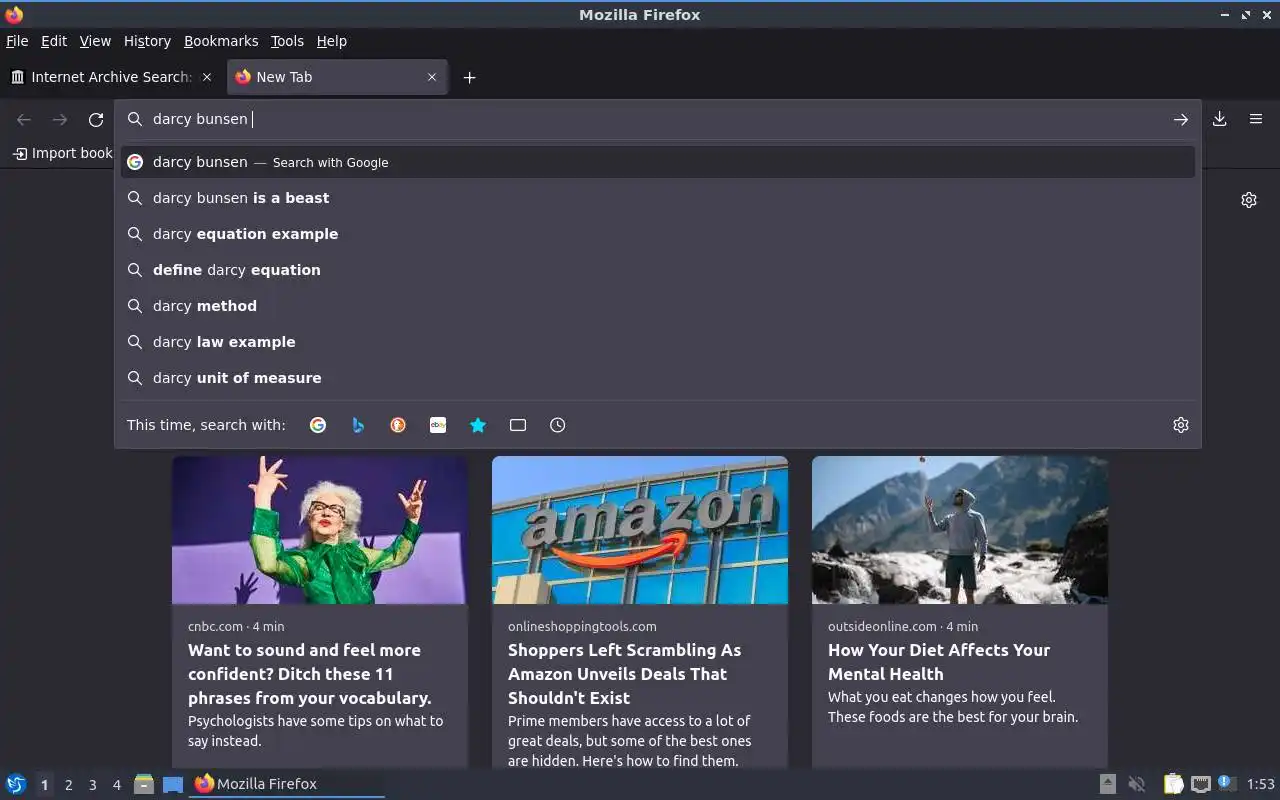Click the Go arrow in address bar
The width and height of the screenshot is (1280, 800).
tap(1181, 119)
